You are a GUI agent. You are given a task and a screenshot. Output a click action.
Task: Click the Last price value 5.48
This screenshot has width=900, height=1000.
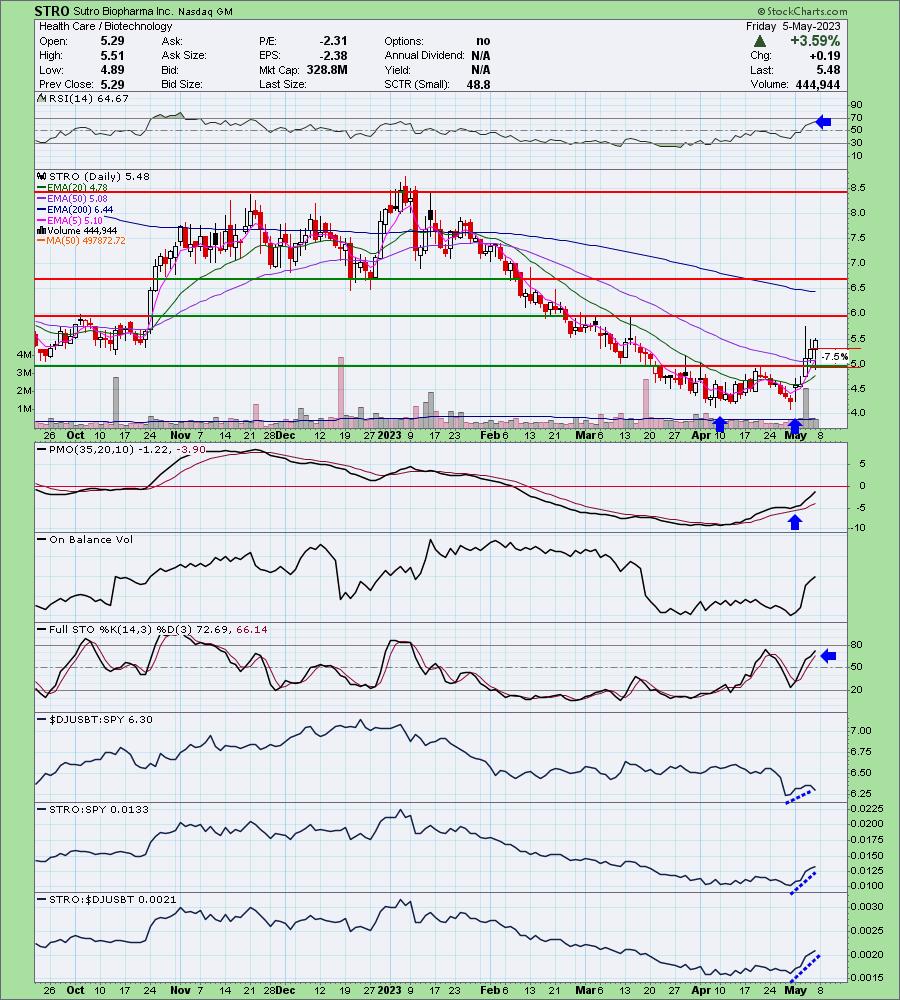[828, 70]
